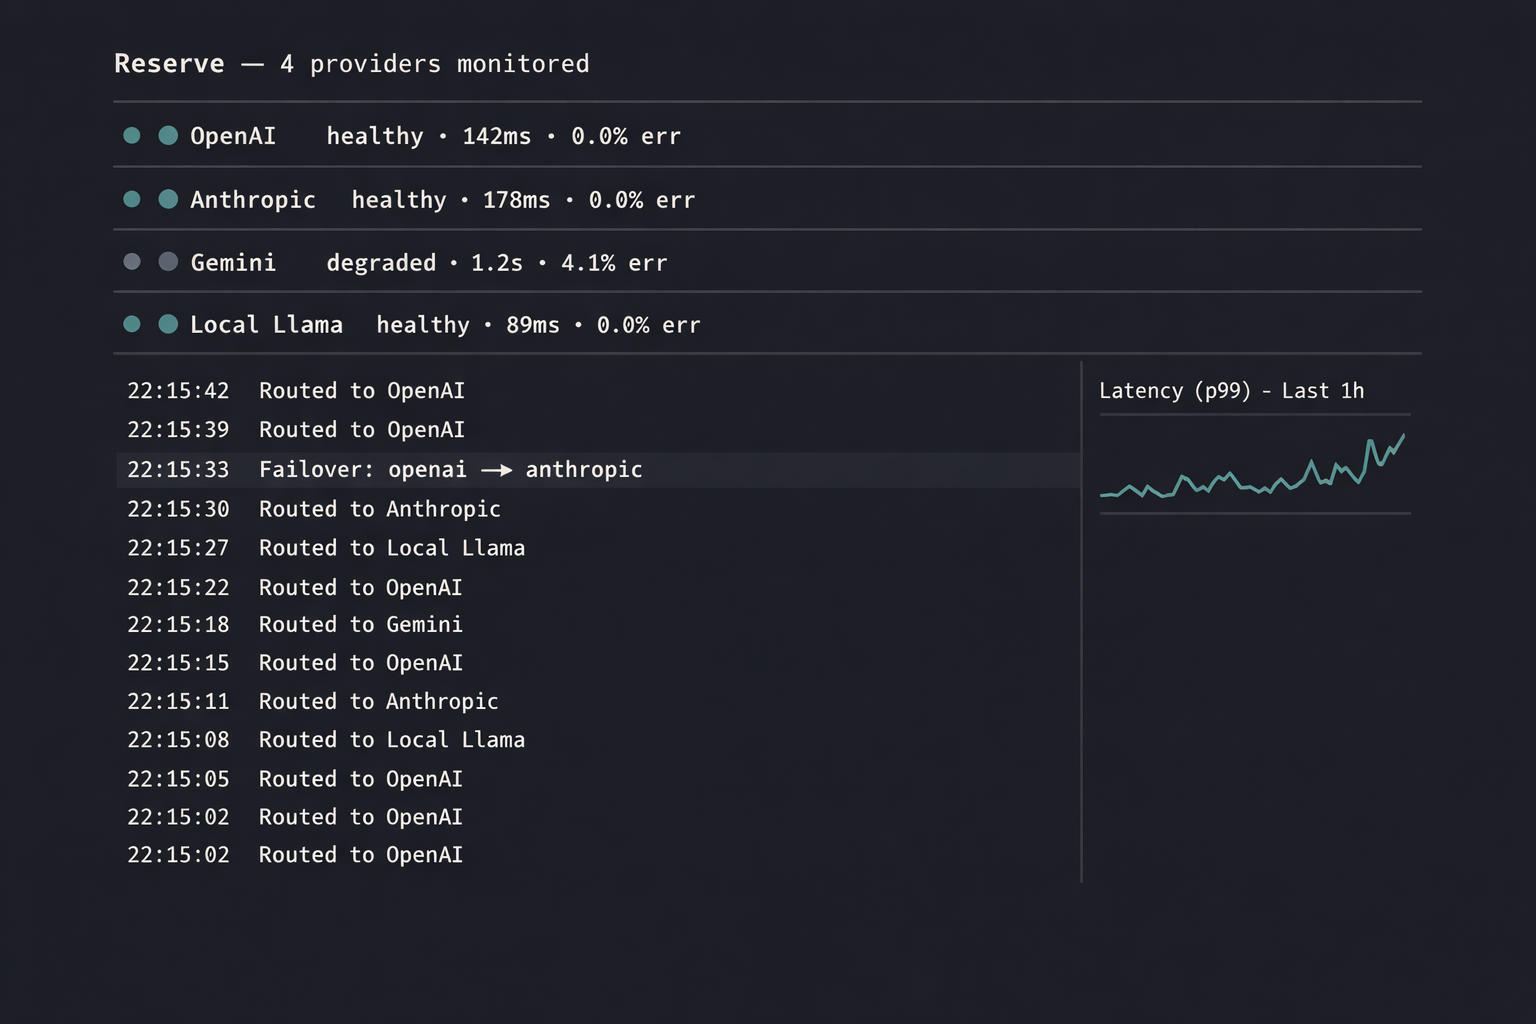Click the larger dot beside Local Llama name

[168, 324]
